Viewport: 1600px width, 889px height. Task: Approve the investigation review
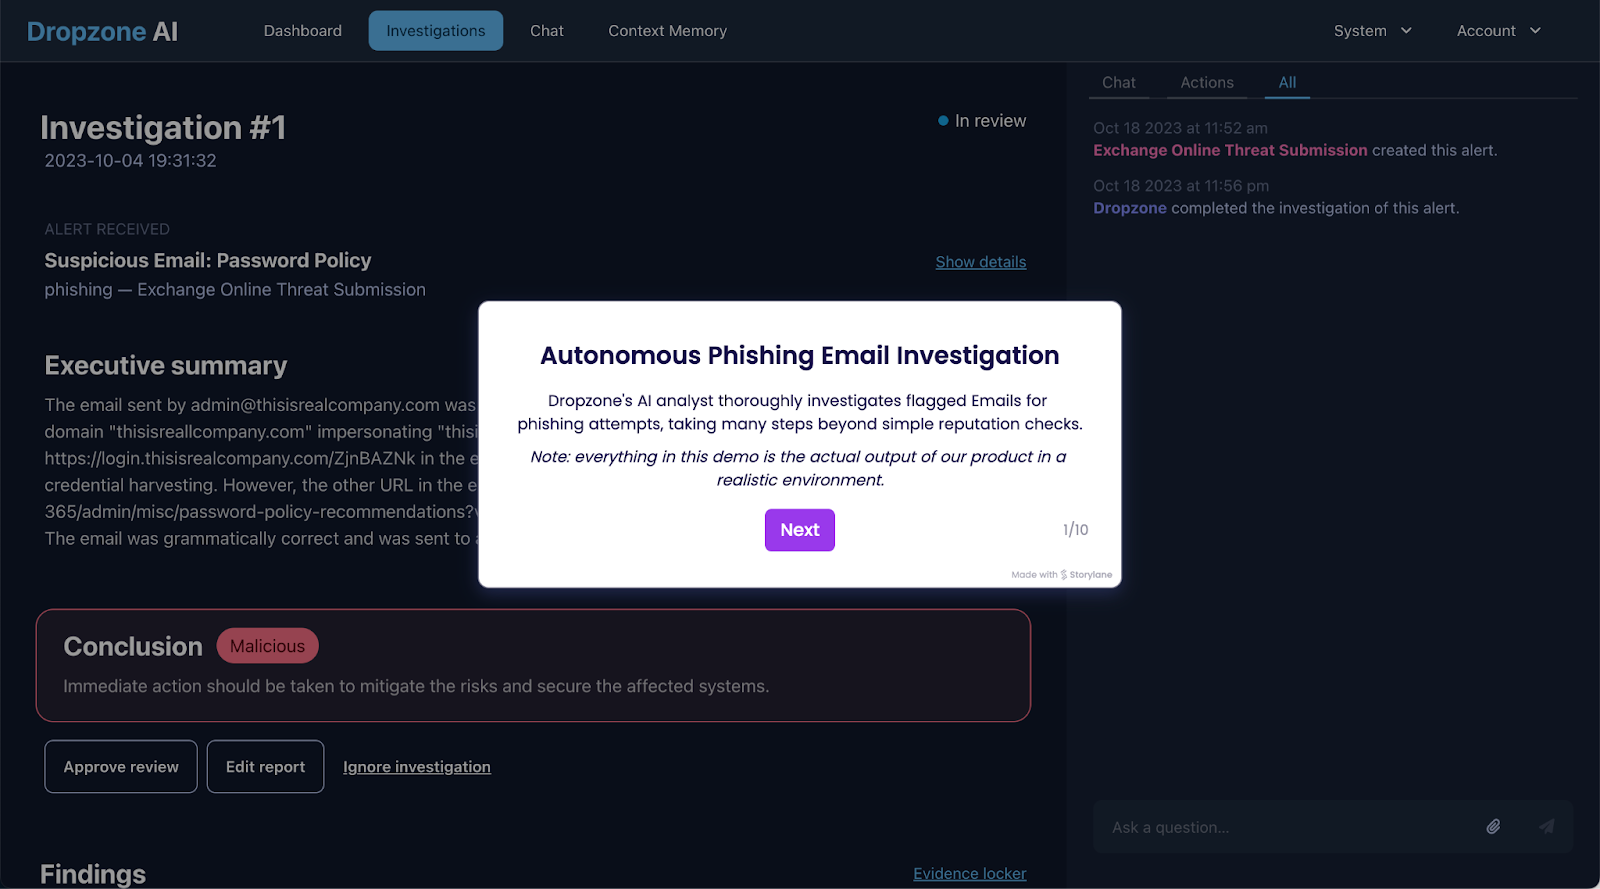pyautogui.click(x=121, y=767)
